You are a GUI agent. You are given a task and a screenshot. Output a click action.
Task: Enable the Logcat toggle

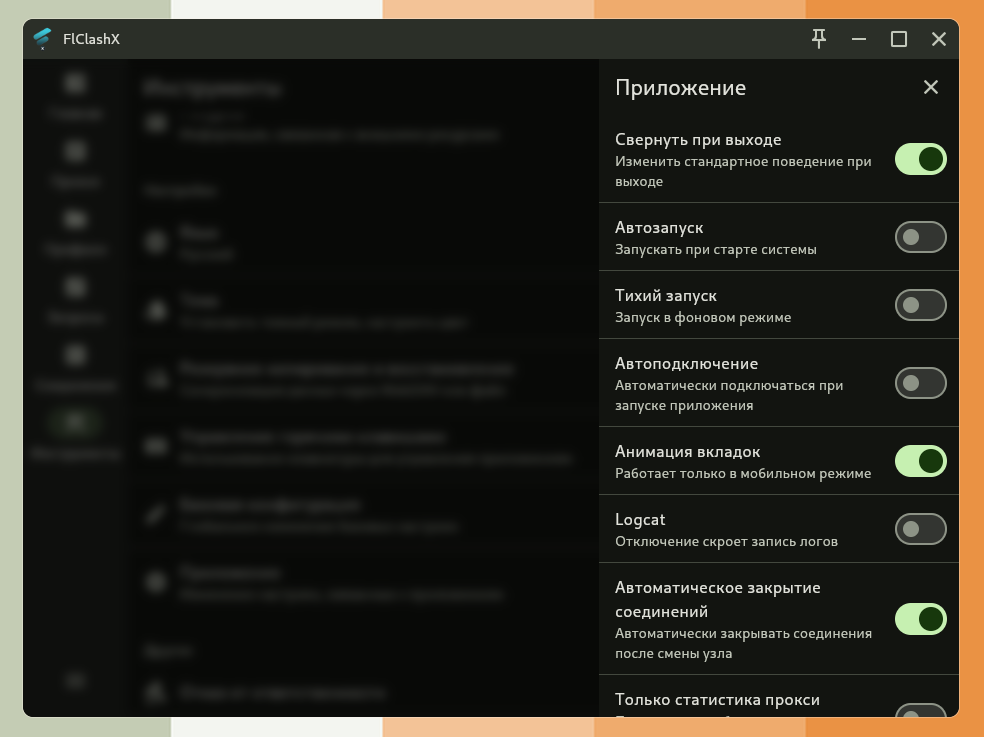pos(920,529)
